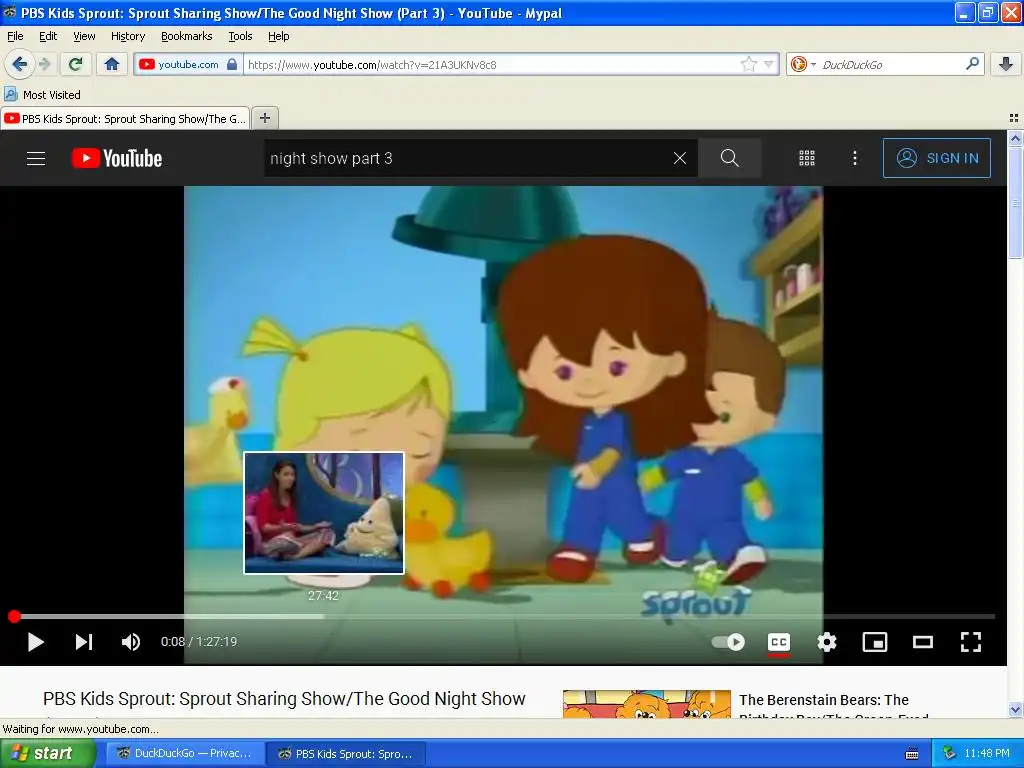This screenshot has height=768, width=1024.
Task: Mute the video volume
Action: tap(131, 642)
